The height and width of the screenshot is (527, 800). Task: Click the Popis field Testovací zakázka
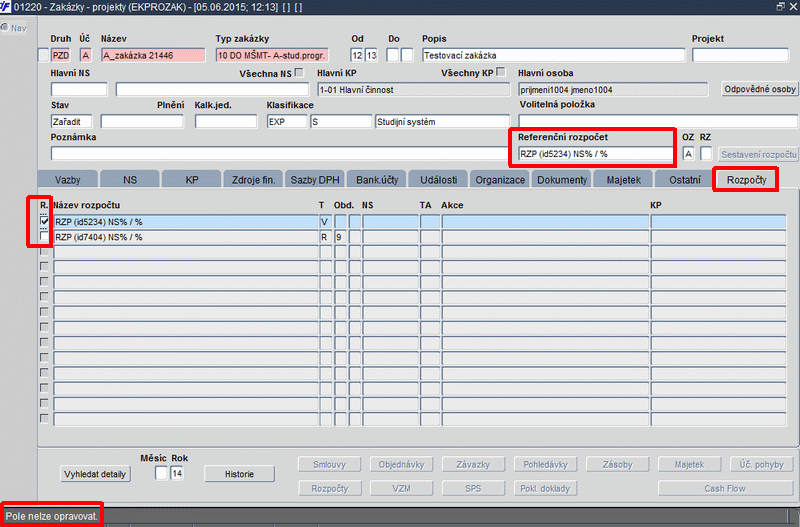(x=554, y=55)
